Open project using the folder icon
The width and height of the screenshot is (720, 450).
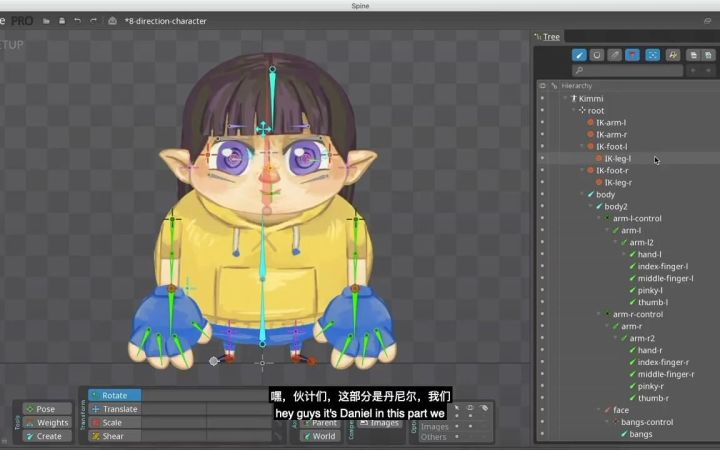pyautogui.click(x=46, y=21)
